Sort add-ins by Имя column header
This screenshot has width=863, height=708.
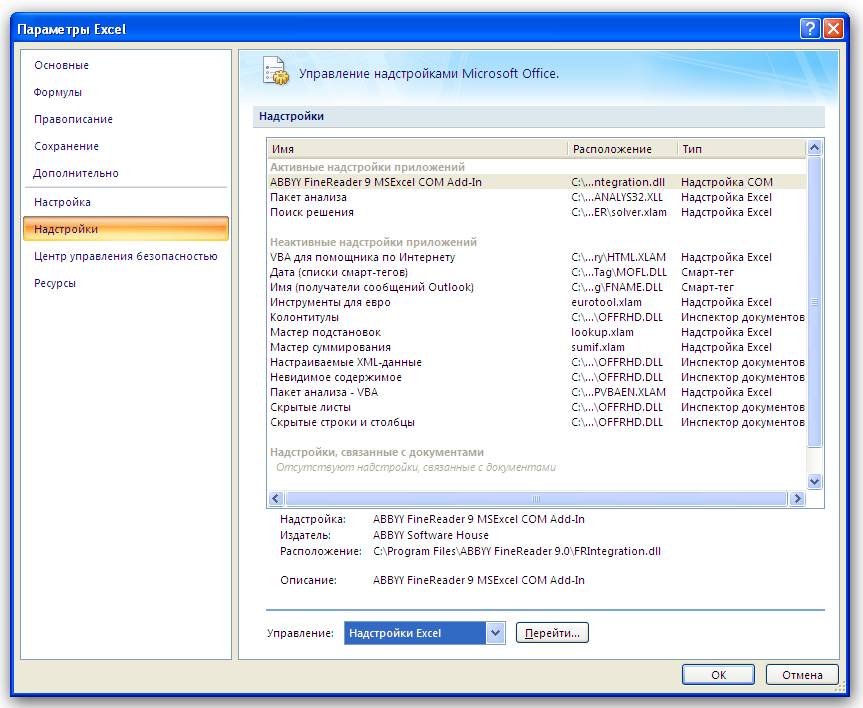coord(418,149)
